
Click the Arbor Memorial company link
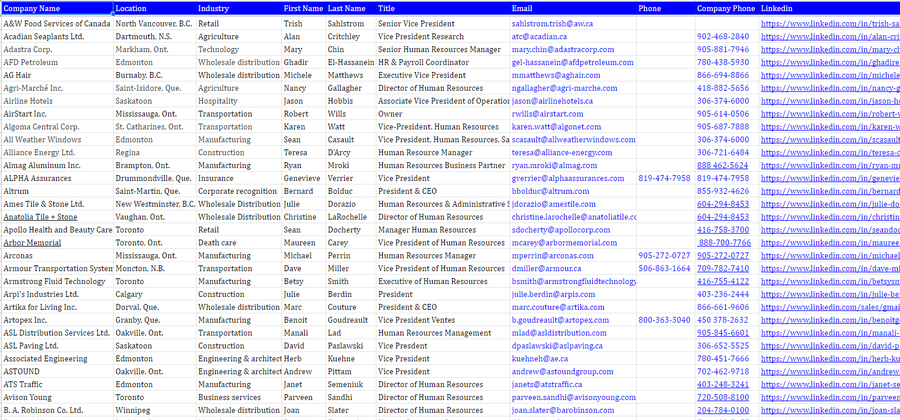tap(32, 243)
